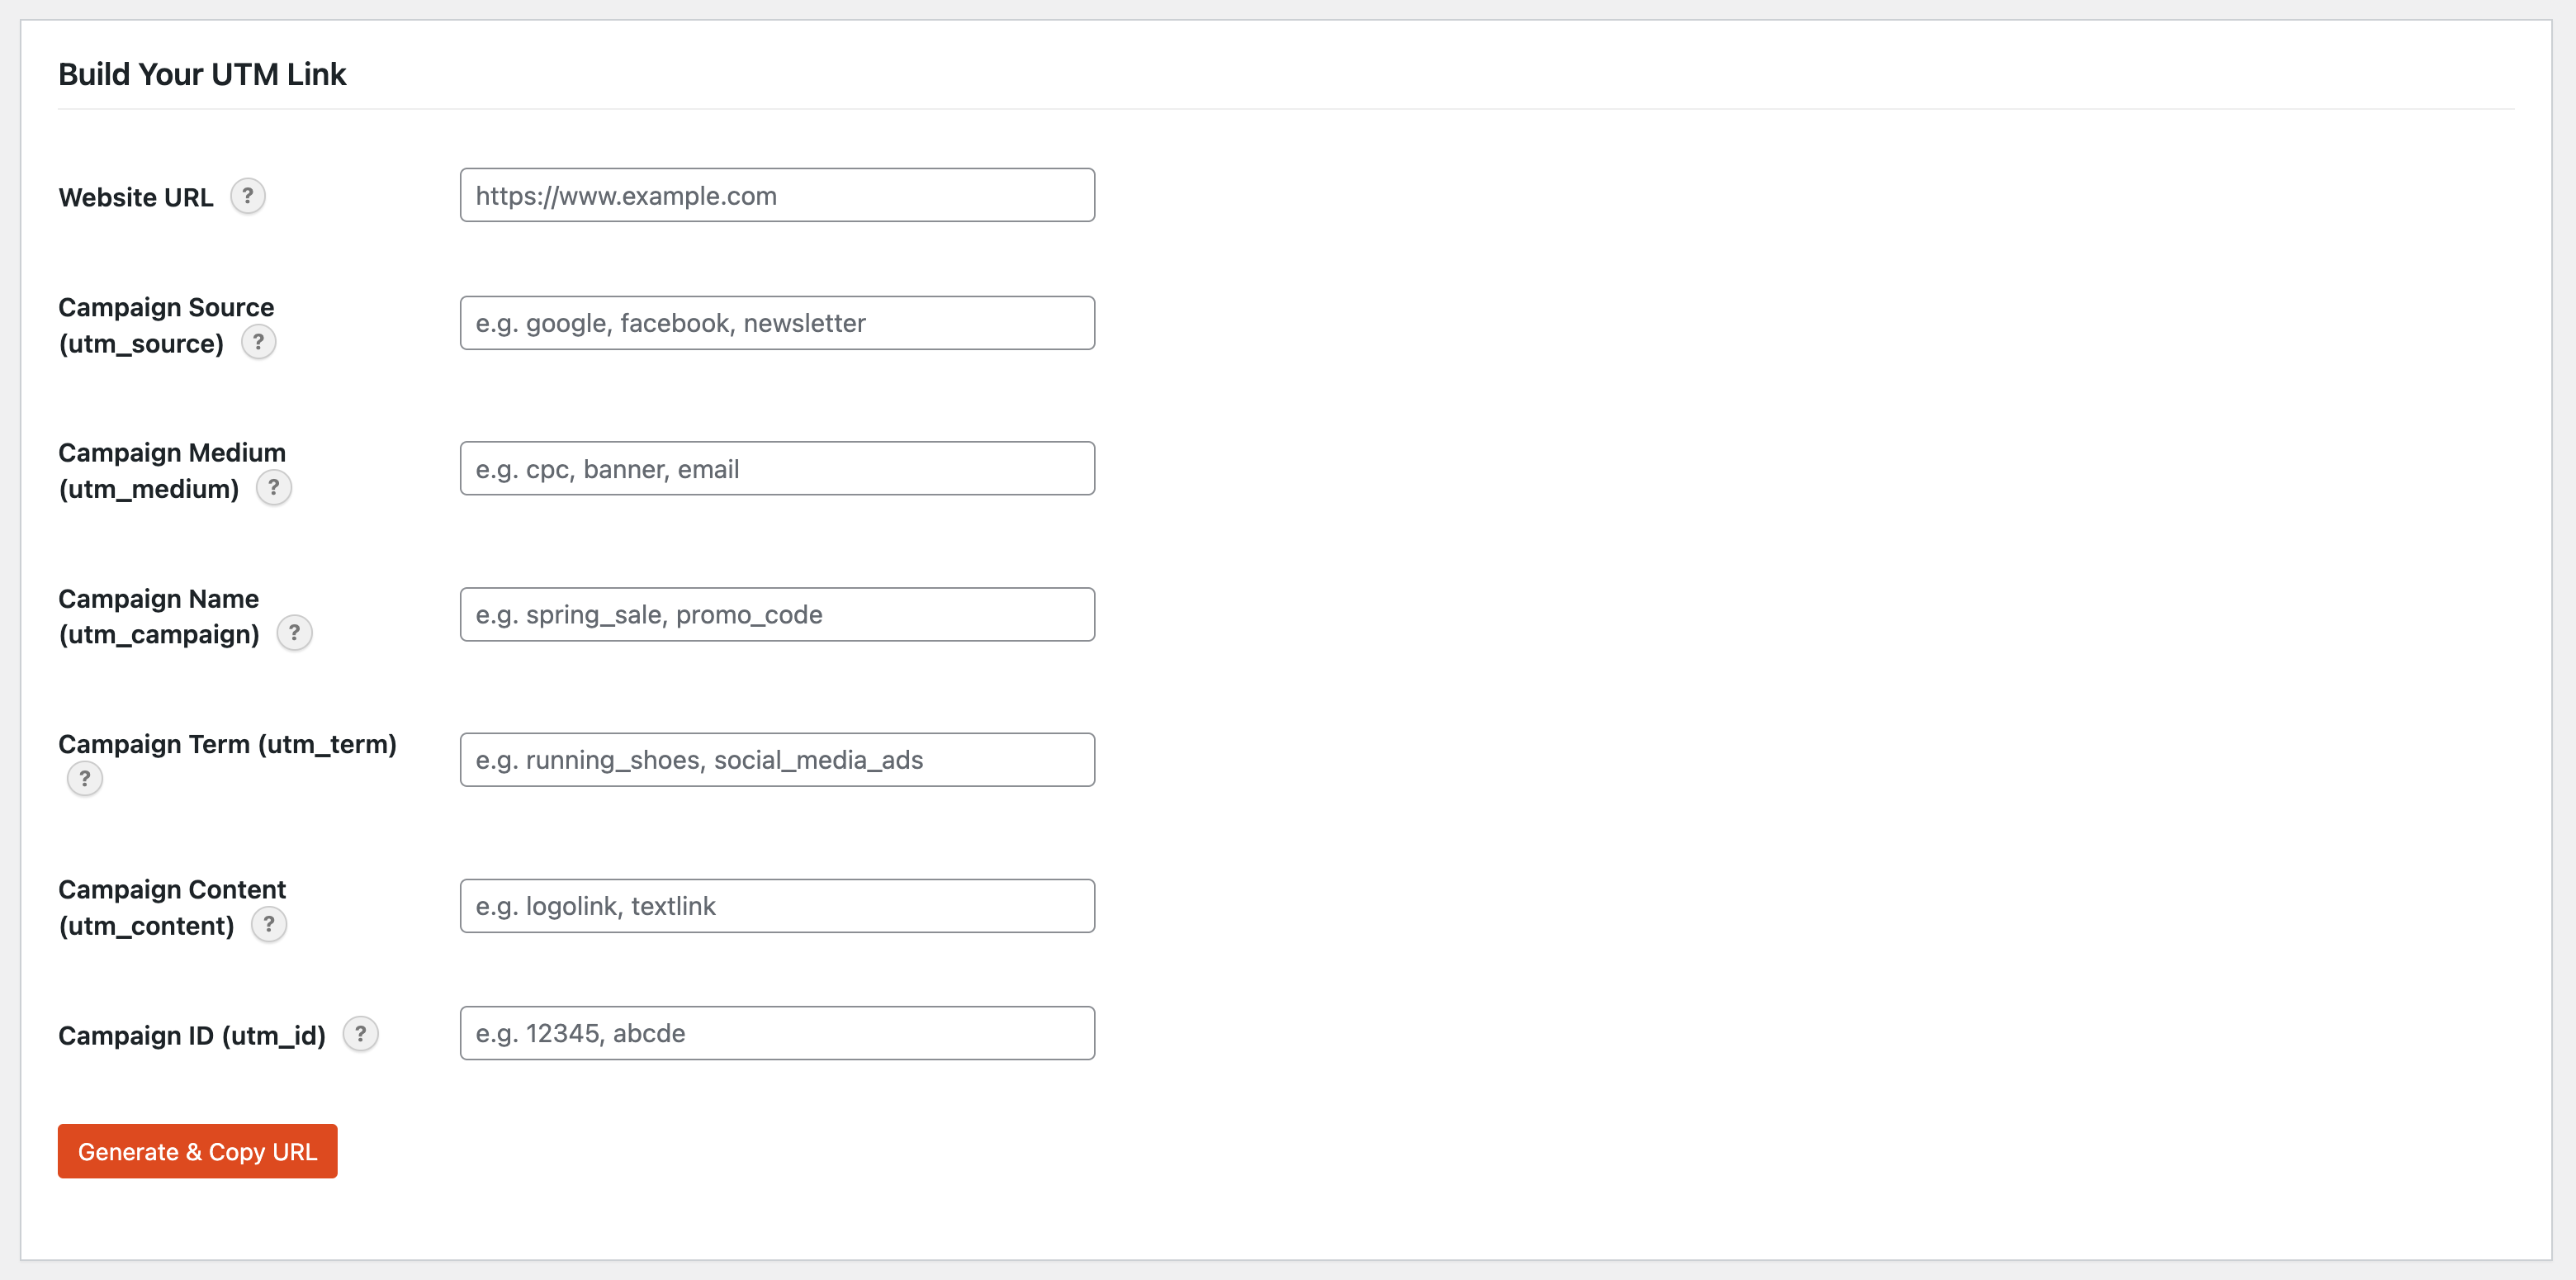The height and width of the screenshot is (1280, 2576).
Task: Click the Campaign ID question mark icon
Action: tap(360, 1034)
